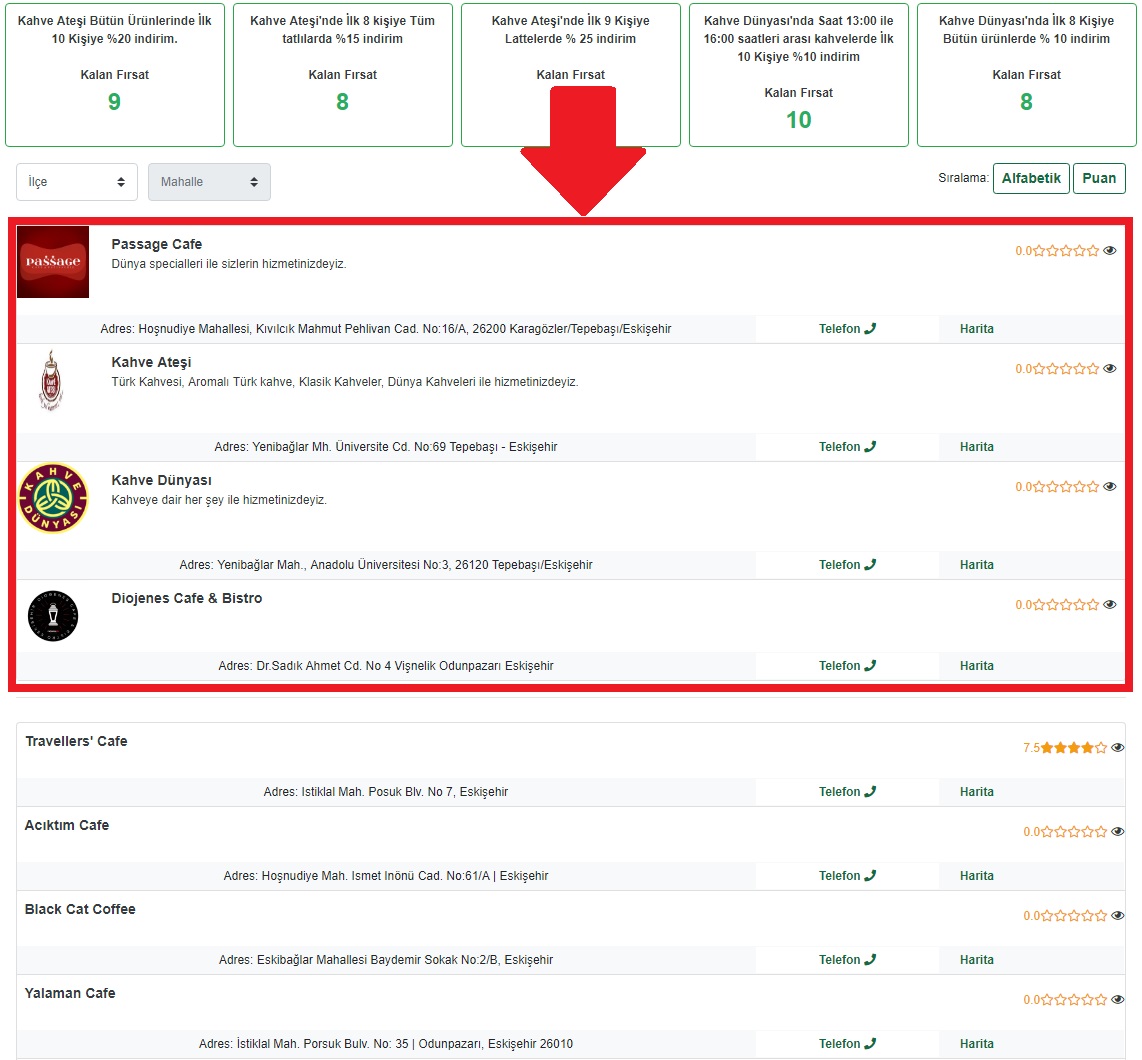Viewport: 1142px width, 1060px height.
Task: Click Telefon for Black Cat Coffee
Action: point(847,960)
